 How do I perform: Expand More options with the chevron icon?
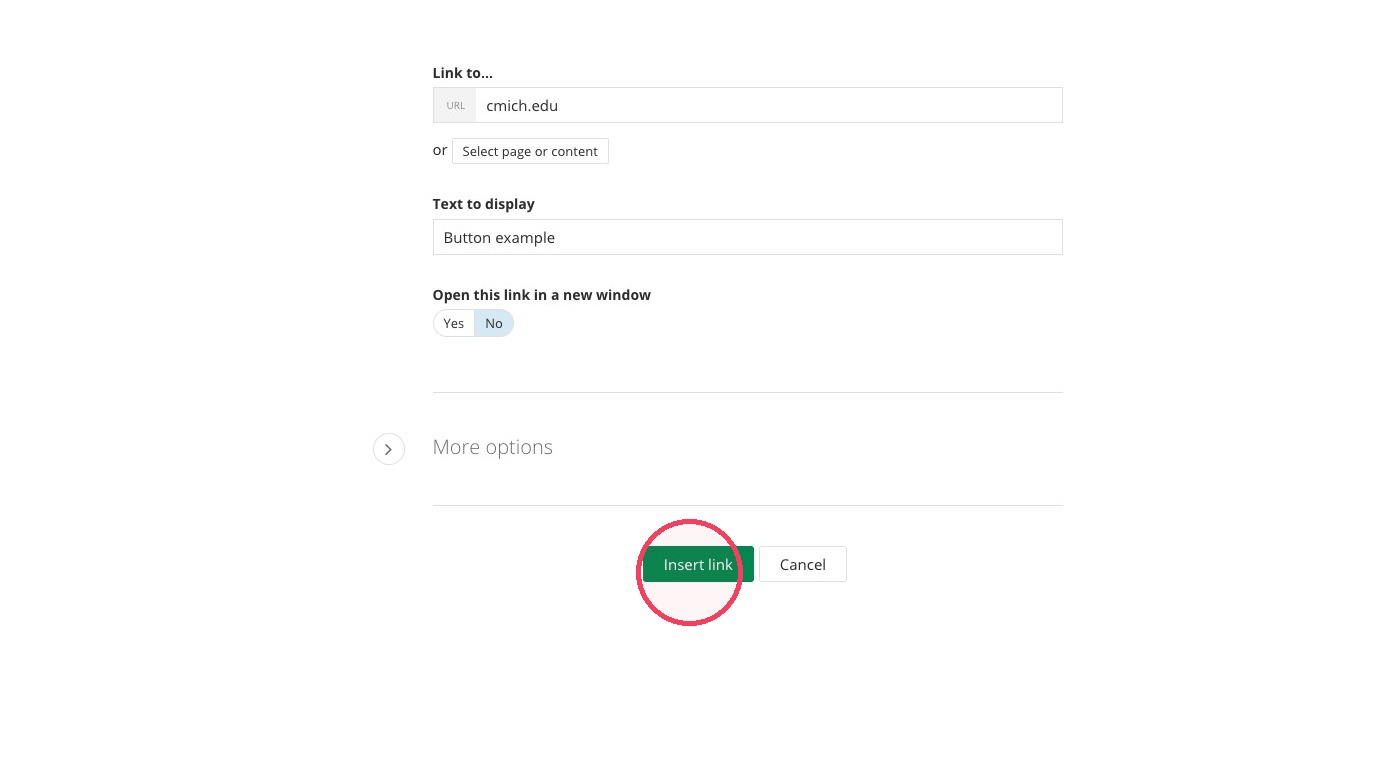pos(389,449)
